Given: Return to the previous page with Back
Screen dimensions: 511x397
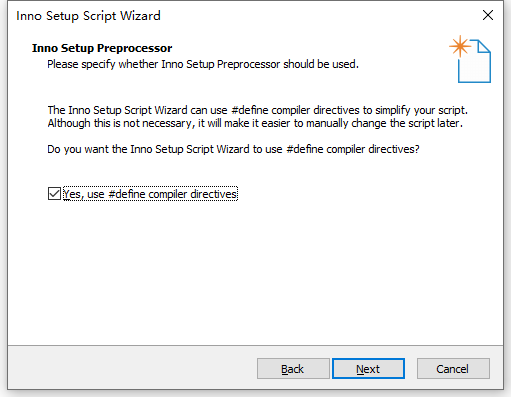Looking at the screenshot, I should (293, 369).
